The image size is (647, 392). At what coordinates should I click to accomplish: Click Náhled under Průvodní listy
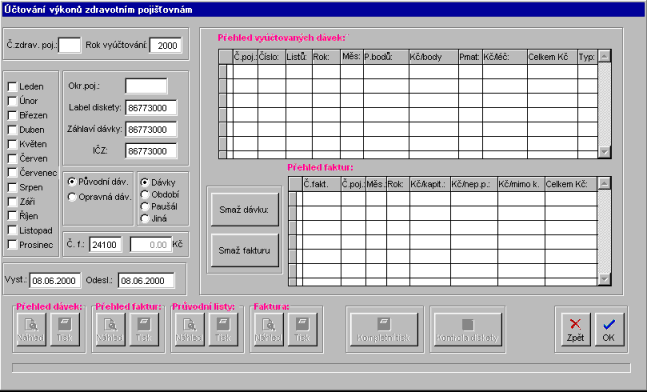click(189, 329)
